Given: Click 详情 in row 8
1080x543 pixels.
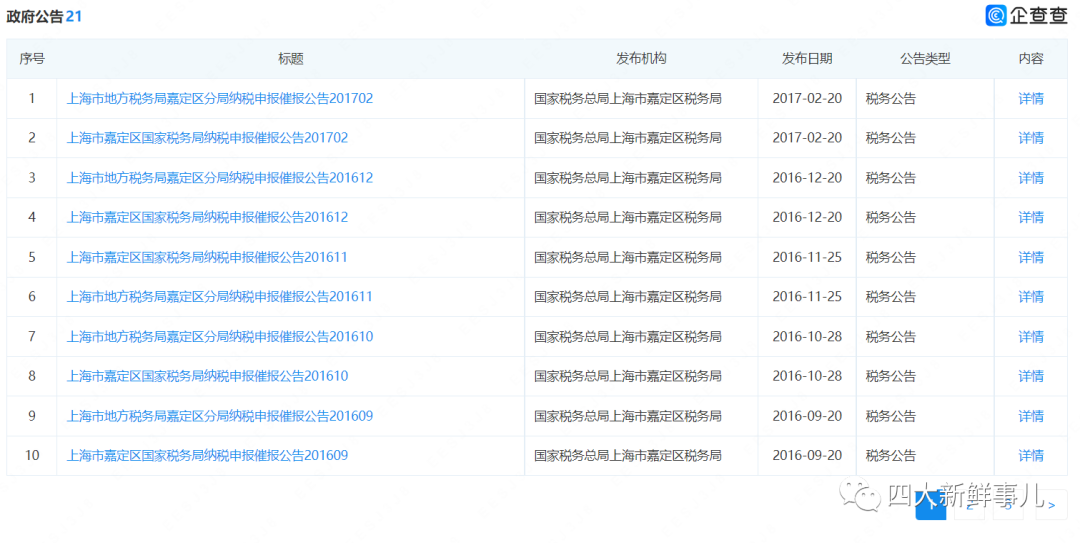Looking at the screenshot, I should (x=1031, y=376).
